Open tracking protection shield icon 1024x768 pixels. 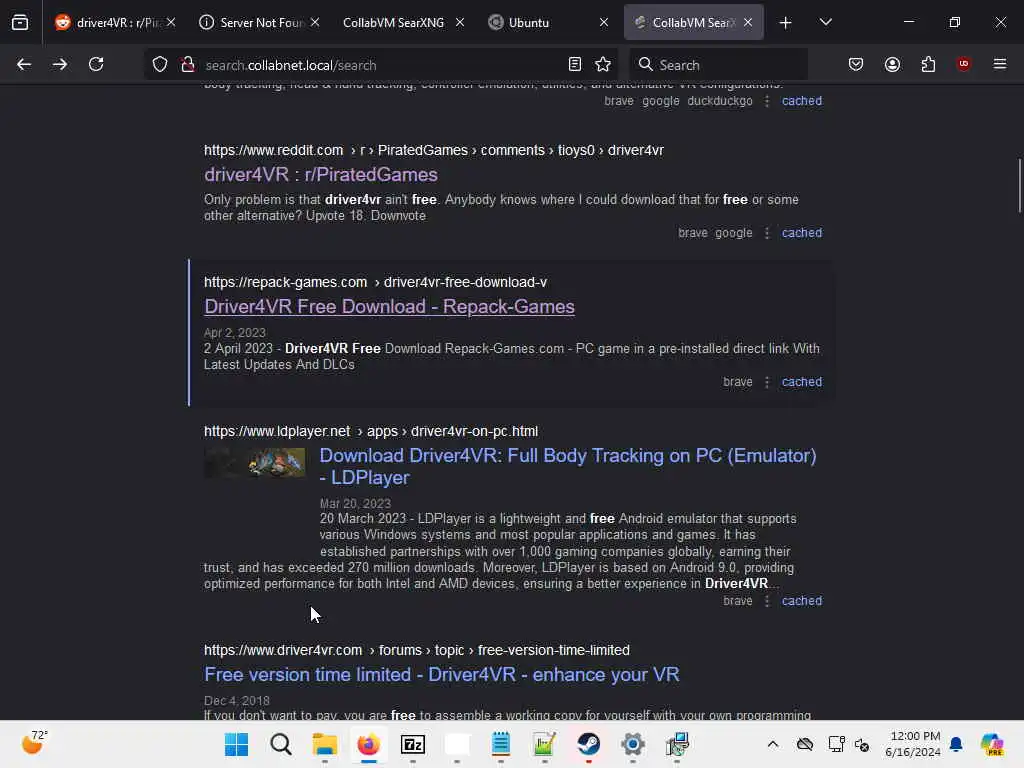point(160,65)
